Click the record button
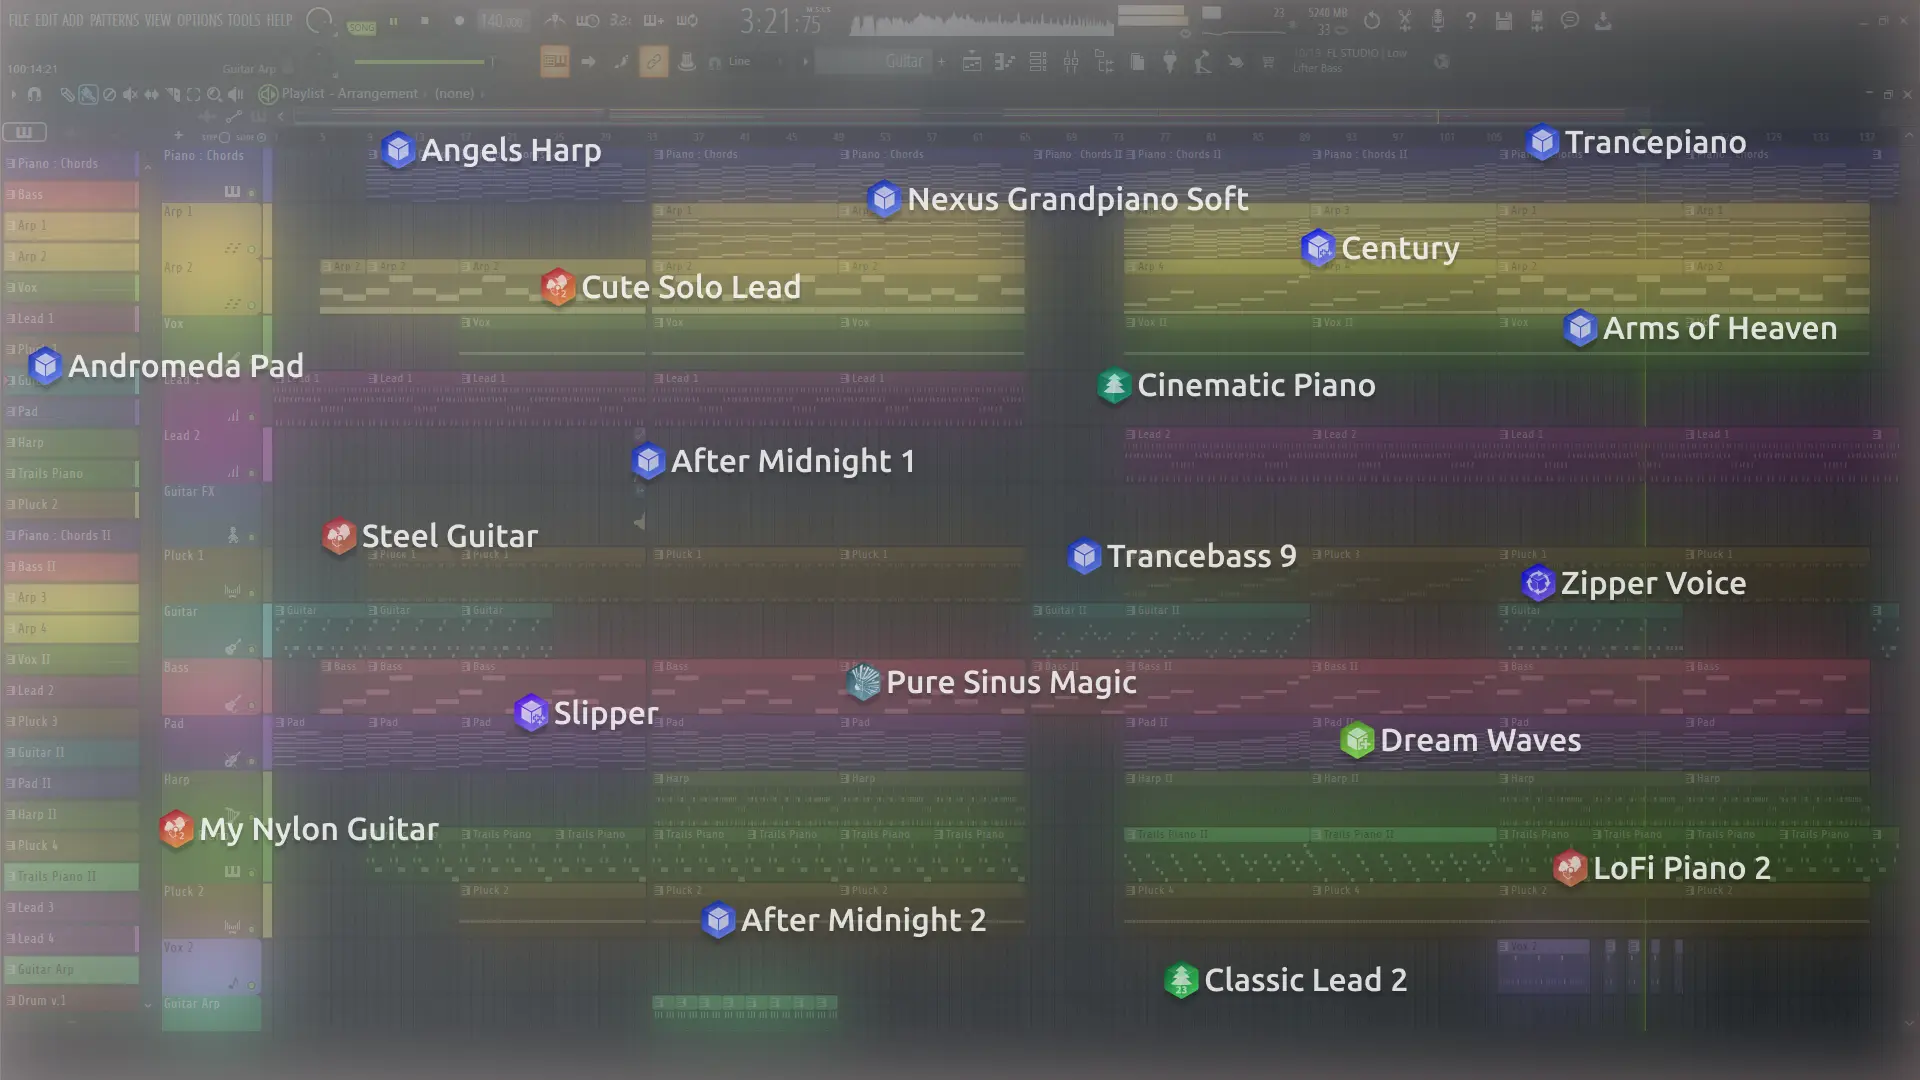 point(459,20)
